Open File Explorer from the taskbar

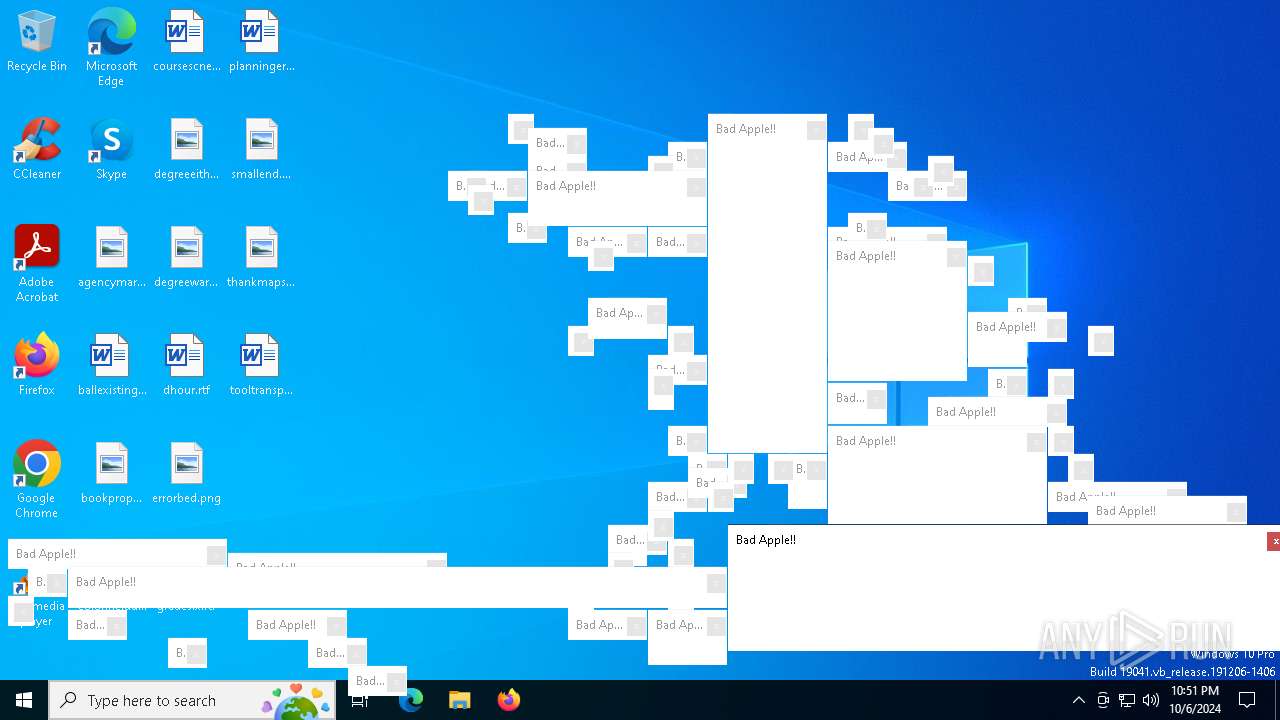pos(459,700)
